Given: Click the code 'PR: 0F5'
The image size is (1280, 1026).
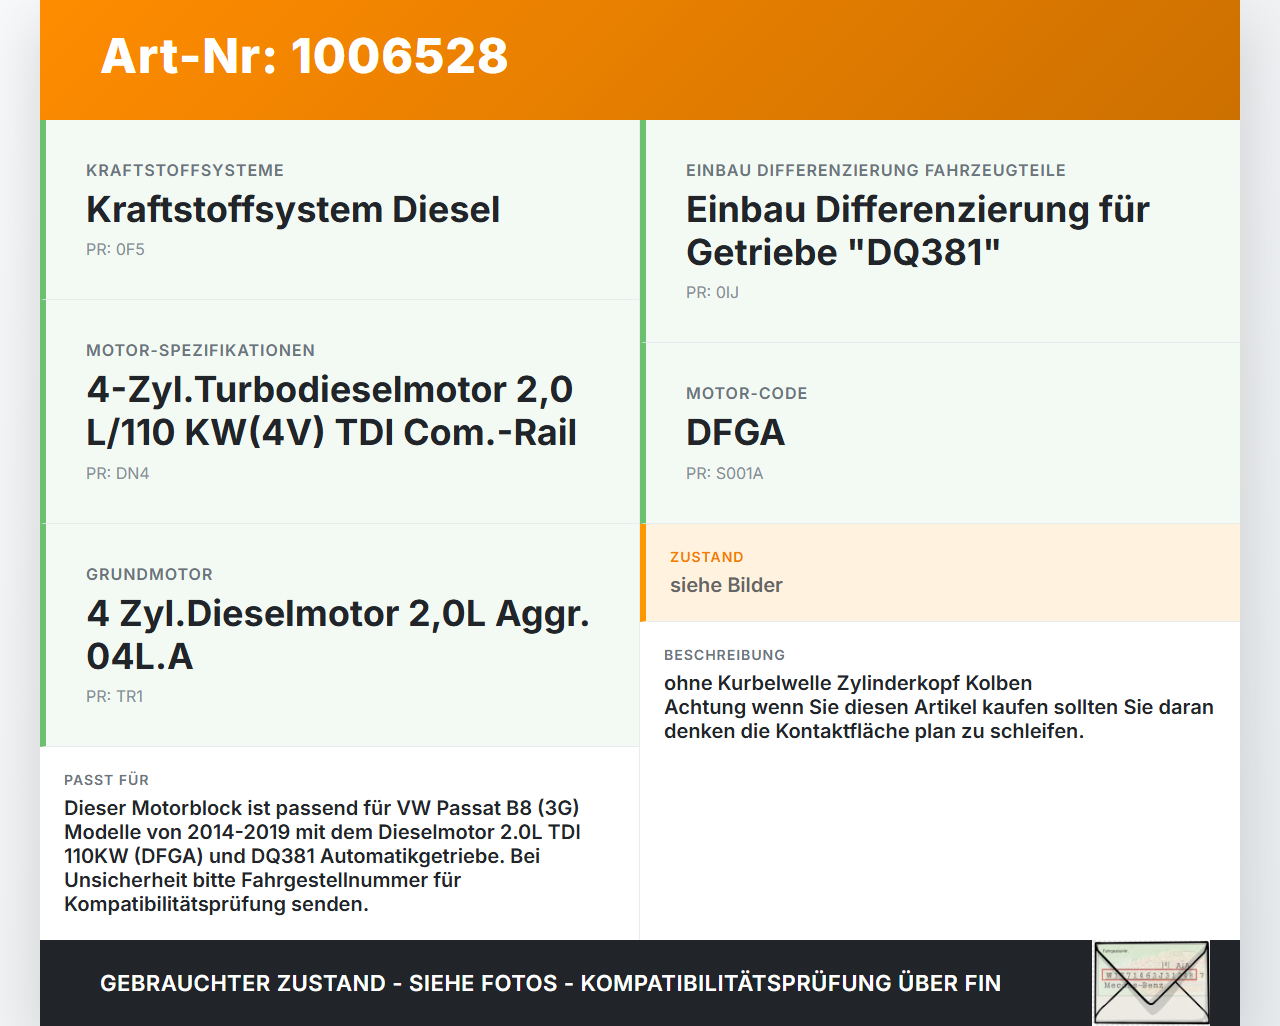Looking at the screenshot, I should click(115, 249).
